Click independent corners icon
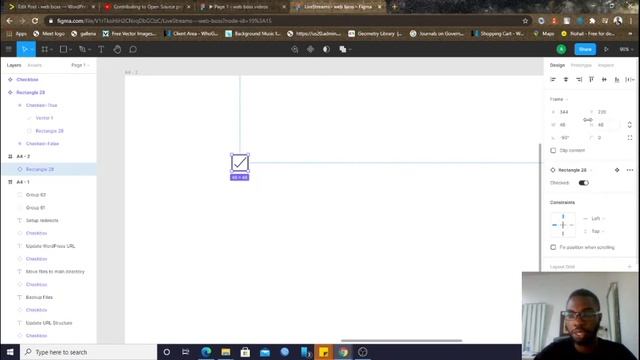Screen dimensions: 640x360 click(630, 138)
